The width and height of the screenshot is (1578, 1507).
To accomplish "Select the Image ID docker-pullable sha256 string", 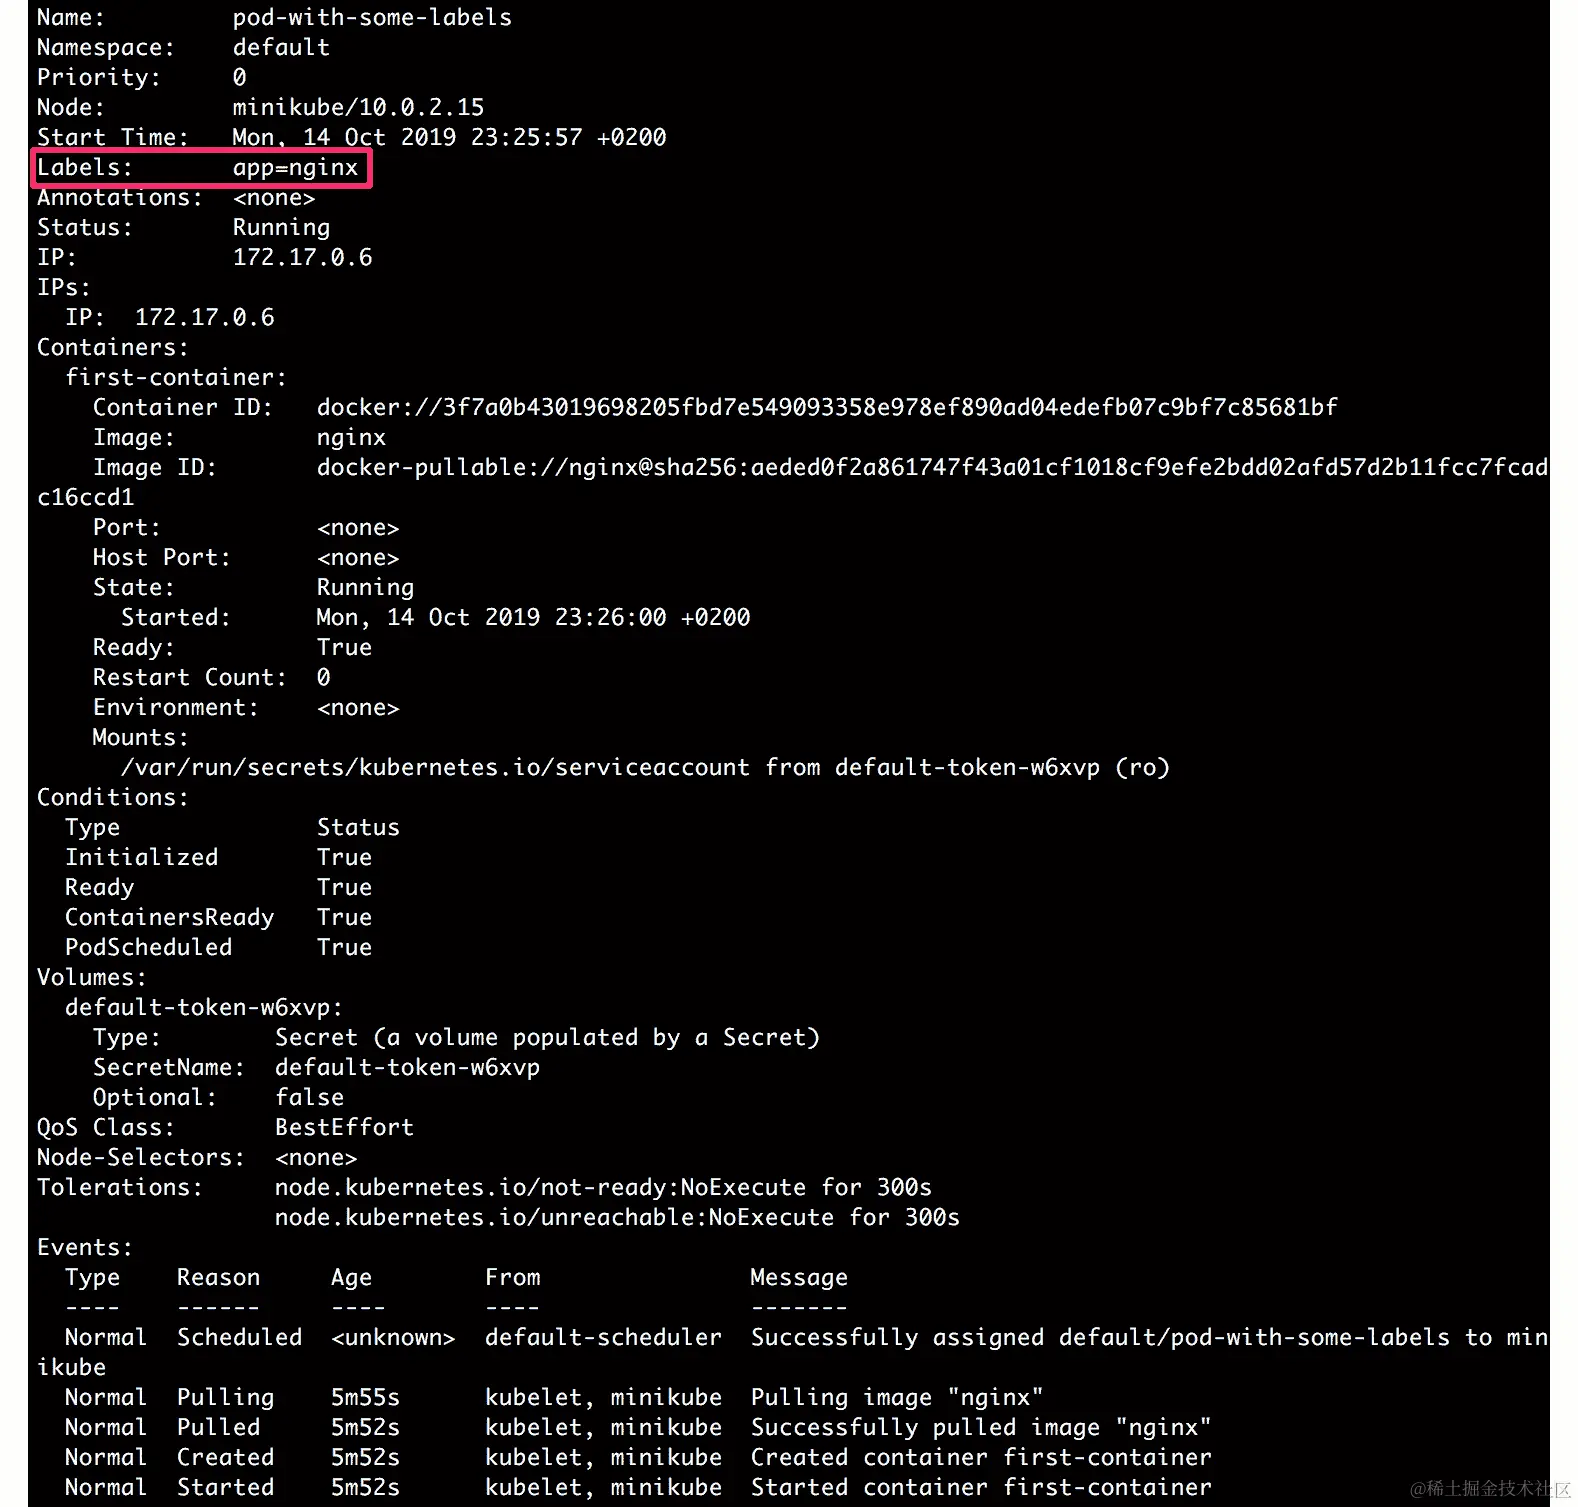I will 932,467.
